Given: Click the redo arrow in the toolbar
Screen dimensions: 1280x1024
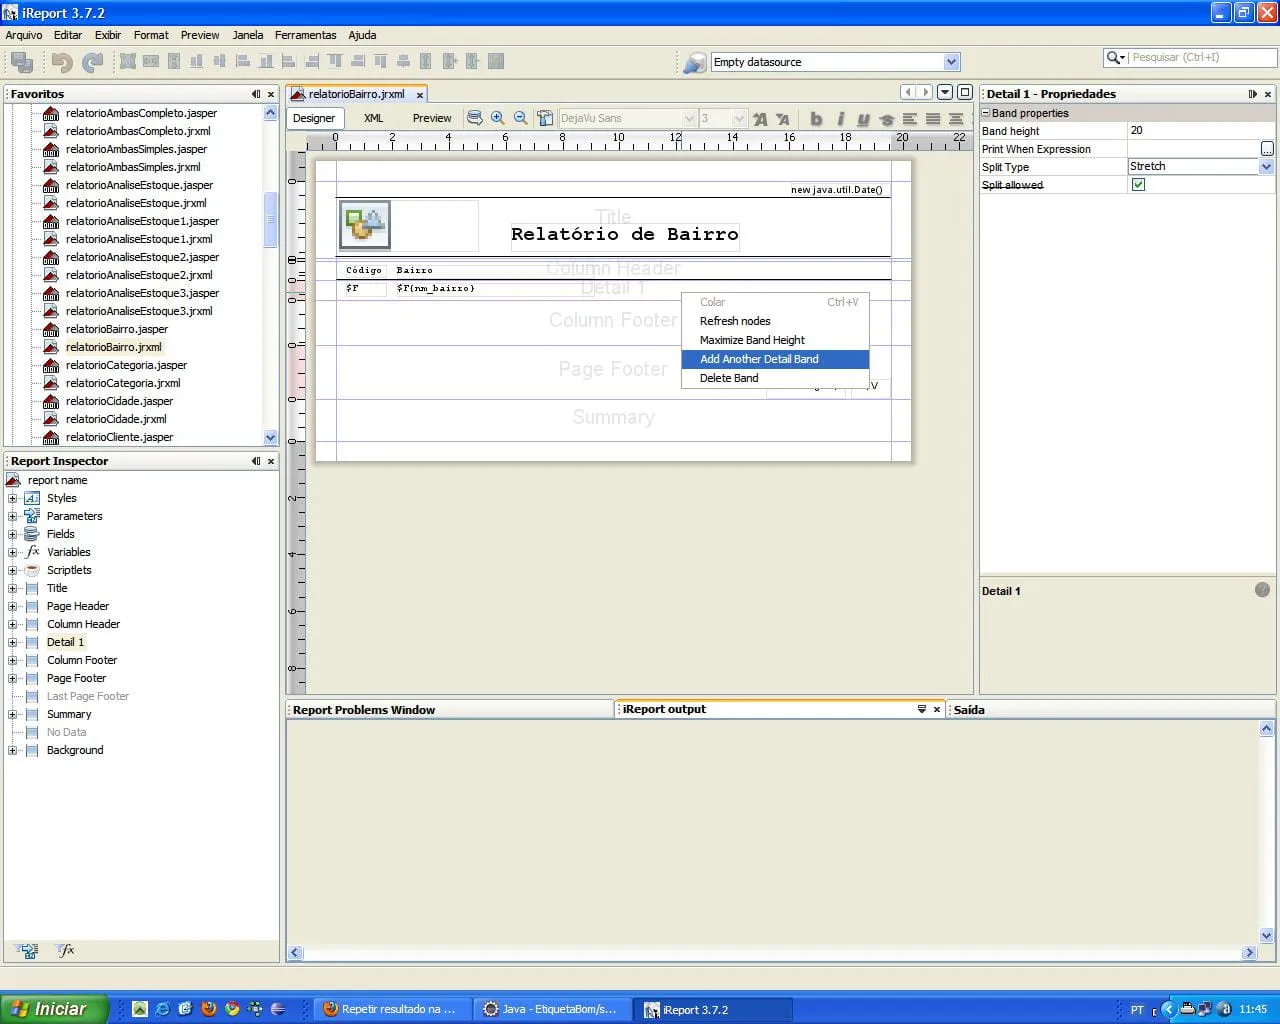Looking at the screenshot, I should 92,62.
